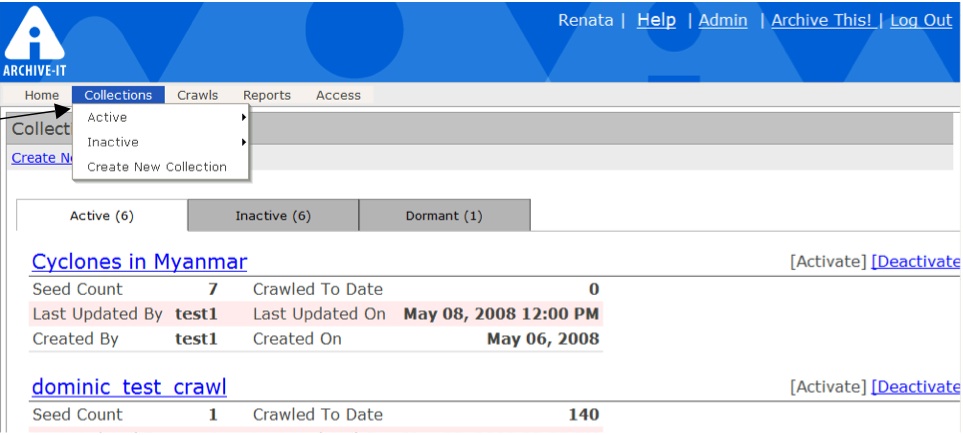The width and height of the screenshot is (963, 435).
Task: Select Create New Collection menu entry
Action: click(157, 167)
